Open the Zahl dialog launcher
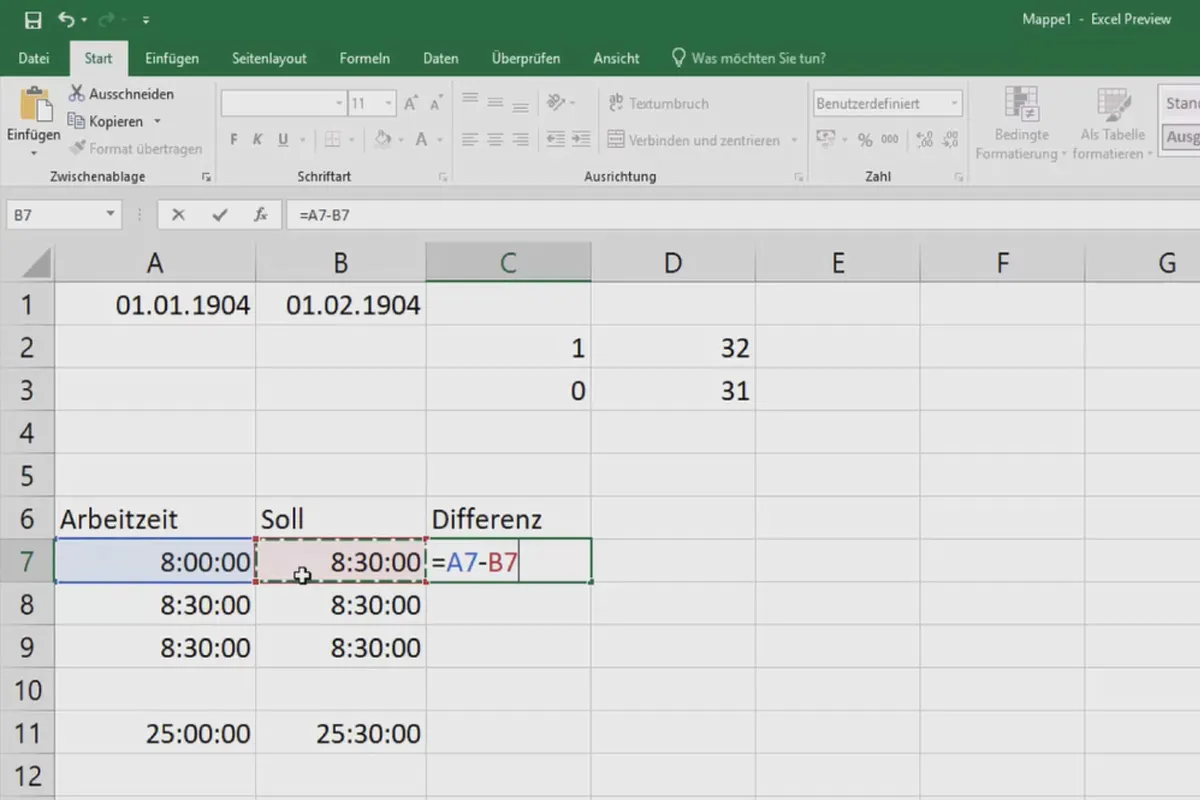The height and width of the screenshot is (800, 1200). [x=959, y=177]
